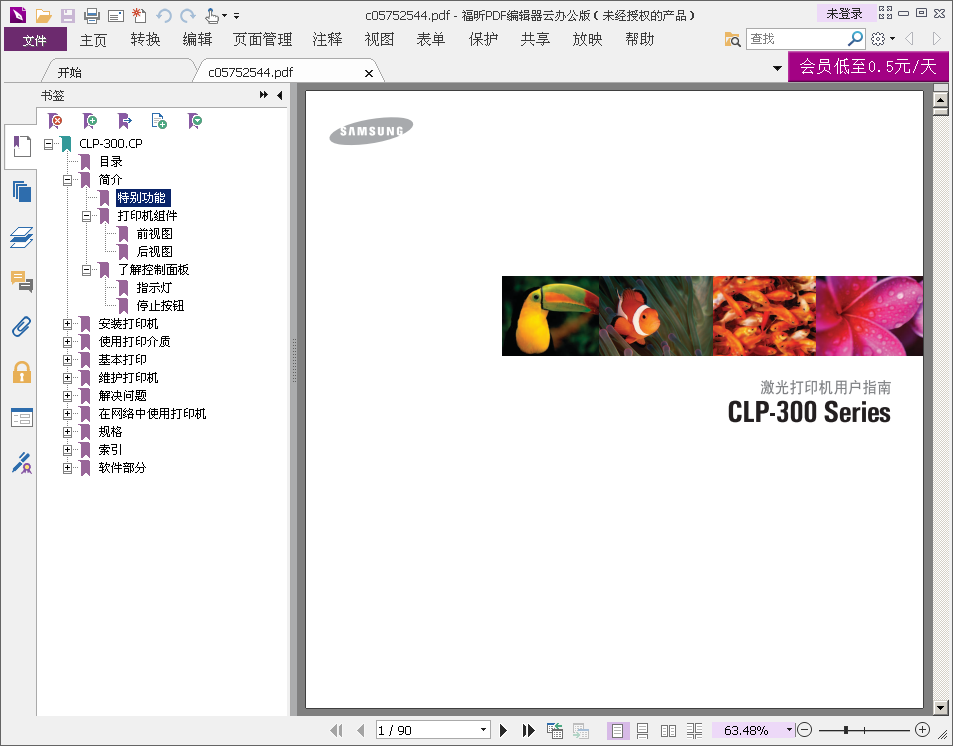Add a new bookmark with the plus bookmark icon
Viewport: 953px width, 746px height.
point(90,121)
